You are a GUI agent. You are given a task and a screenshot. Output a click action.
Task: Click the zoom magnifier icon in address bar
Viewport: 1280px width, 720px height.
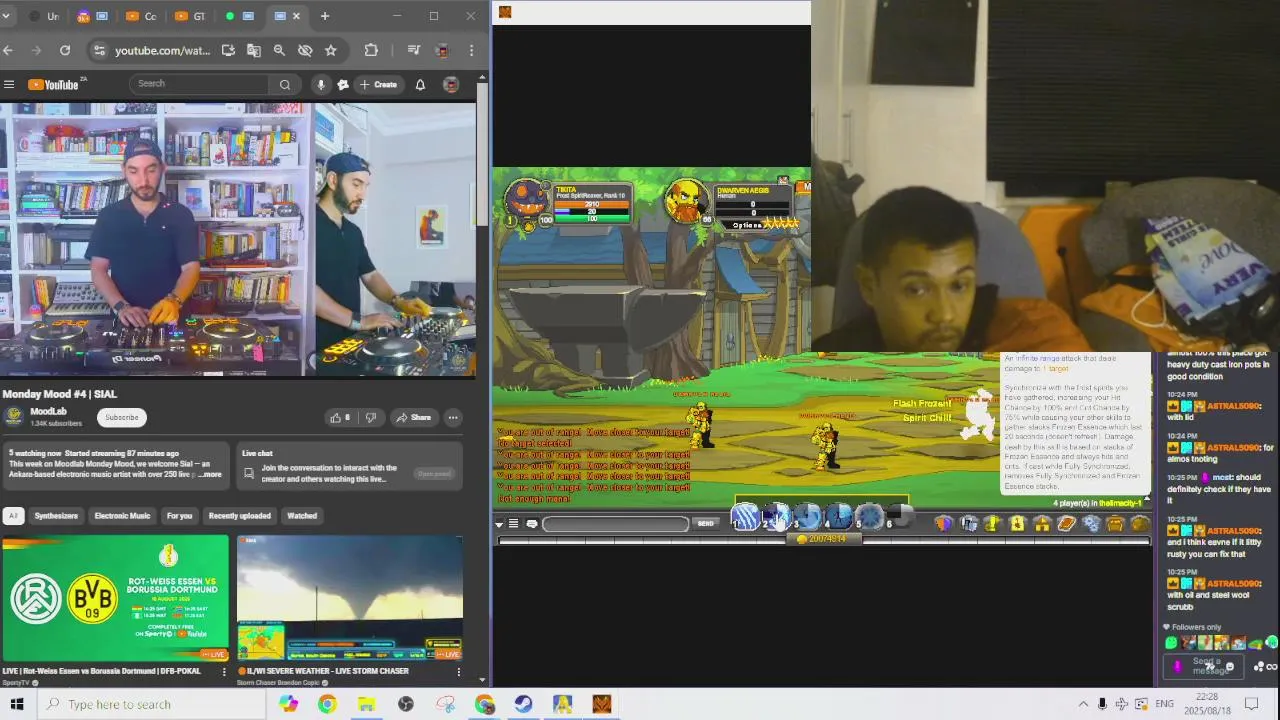(279, 50)
